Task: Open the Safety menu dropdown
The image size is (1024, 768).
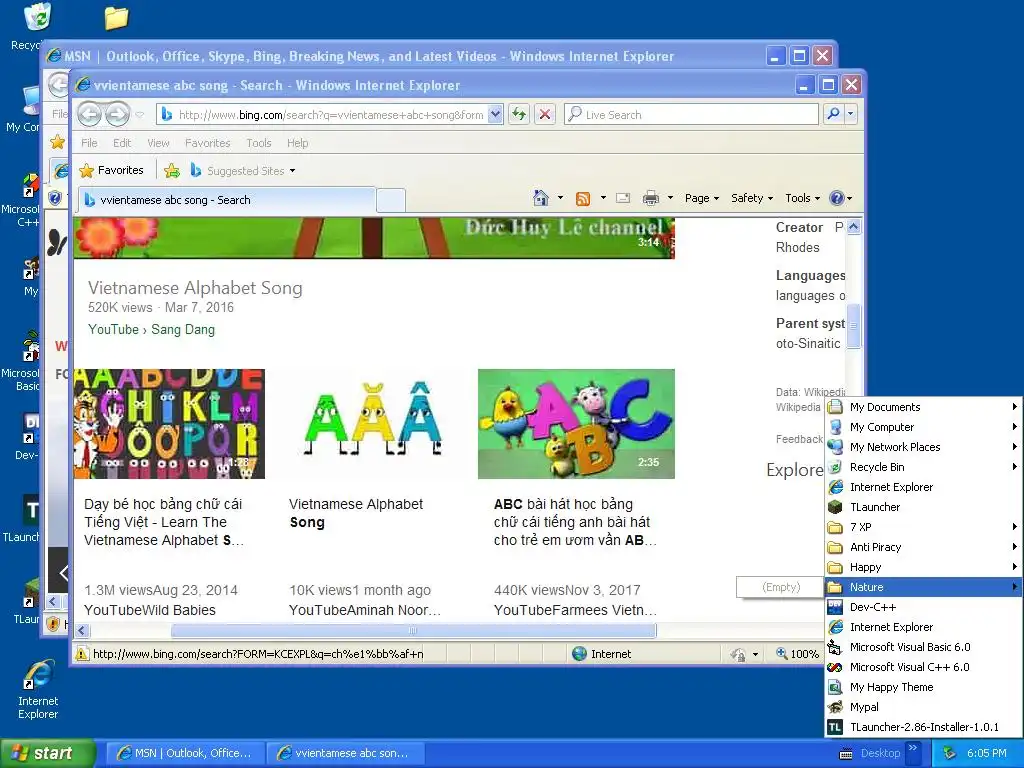Action: click(x=752, y=198)
